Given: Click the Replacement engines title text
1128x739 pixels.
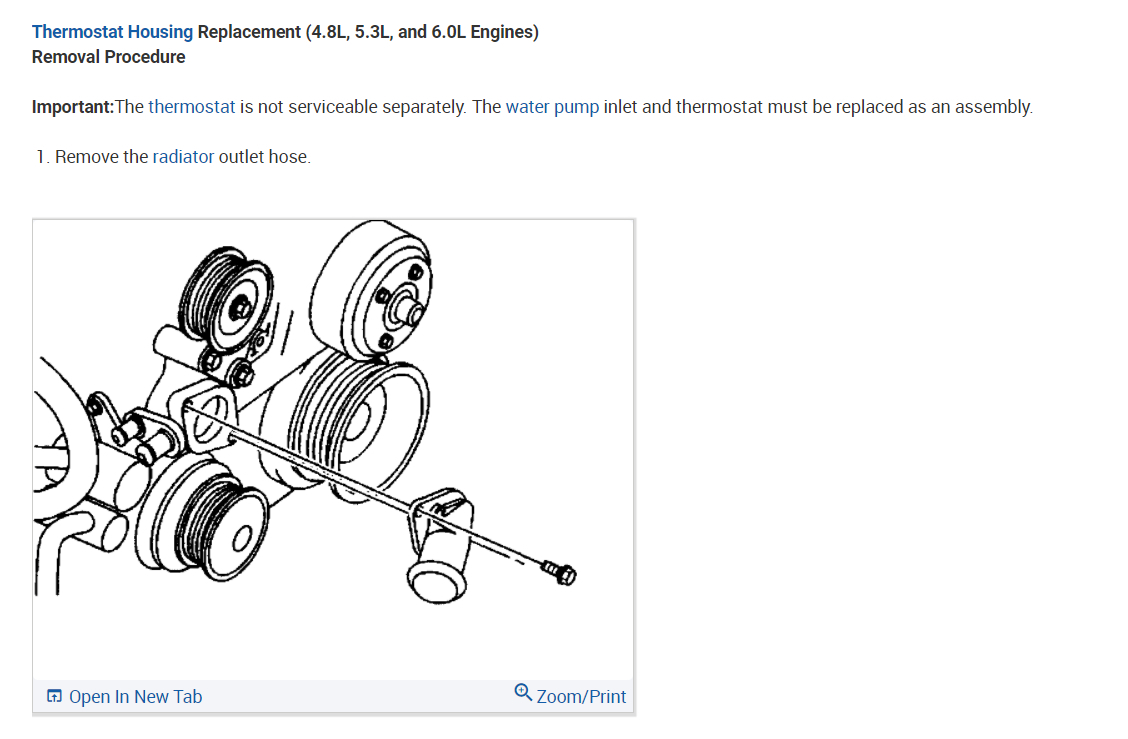Looking at the screenshot, I should click(x=368, y=32).
